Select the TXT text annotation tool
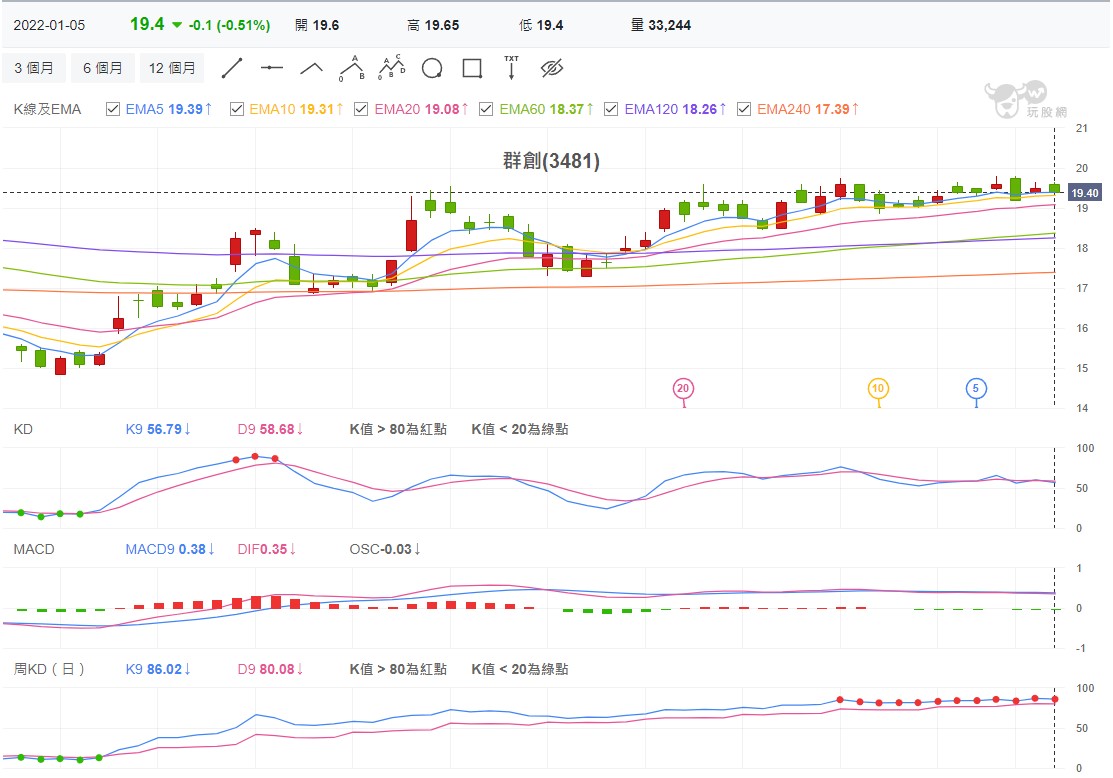Screen dimensions: 1113x778 coord(511,67)
